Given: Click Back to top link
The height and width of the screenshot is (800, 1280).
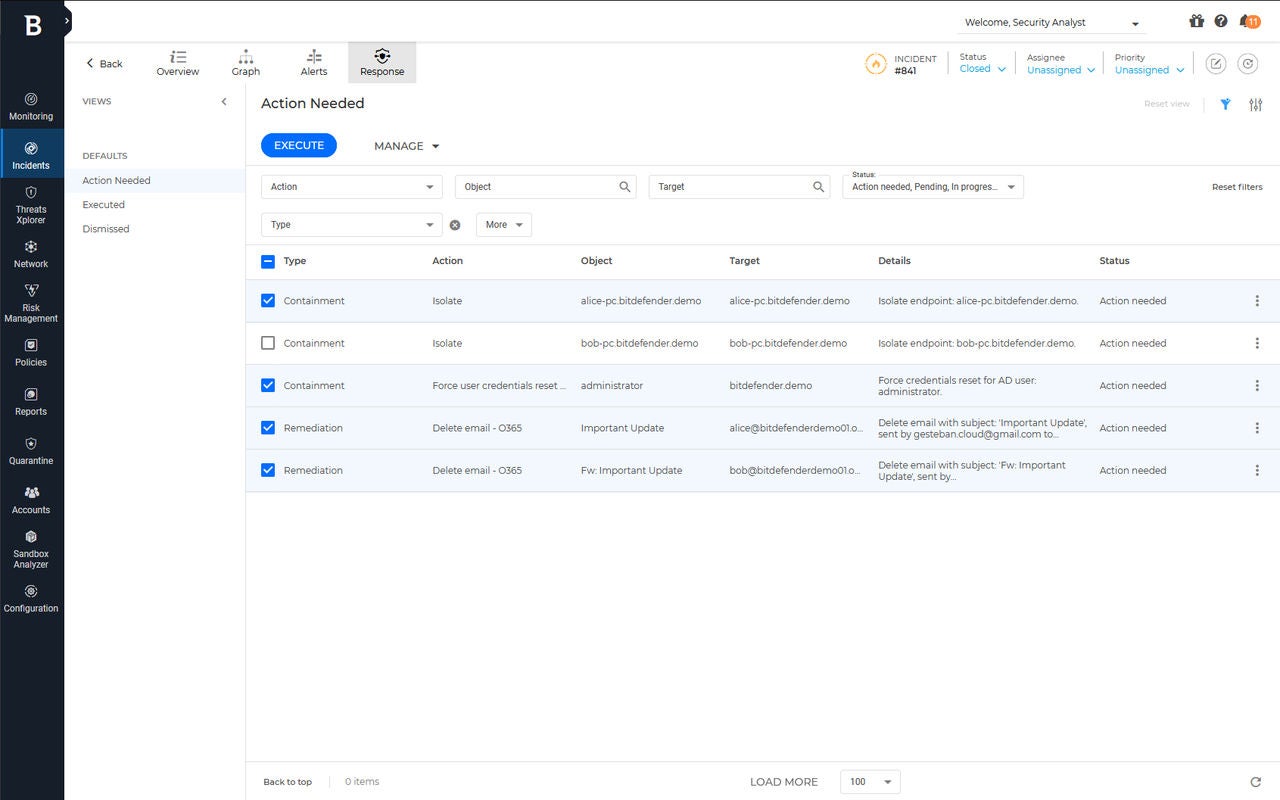Looking at the screenshot, I should tap(288, 782).
